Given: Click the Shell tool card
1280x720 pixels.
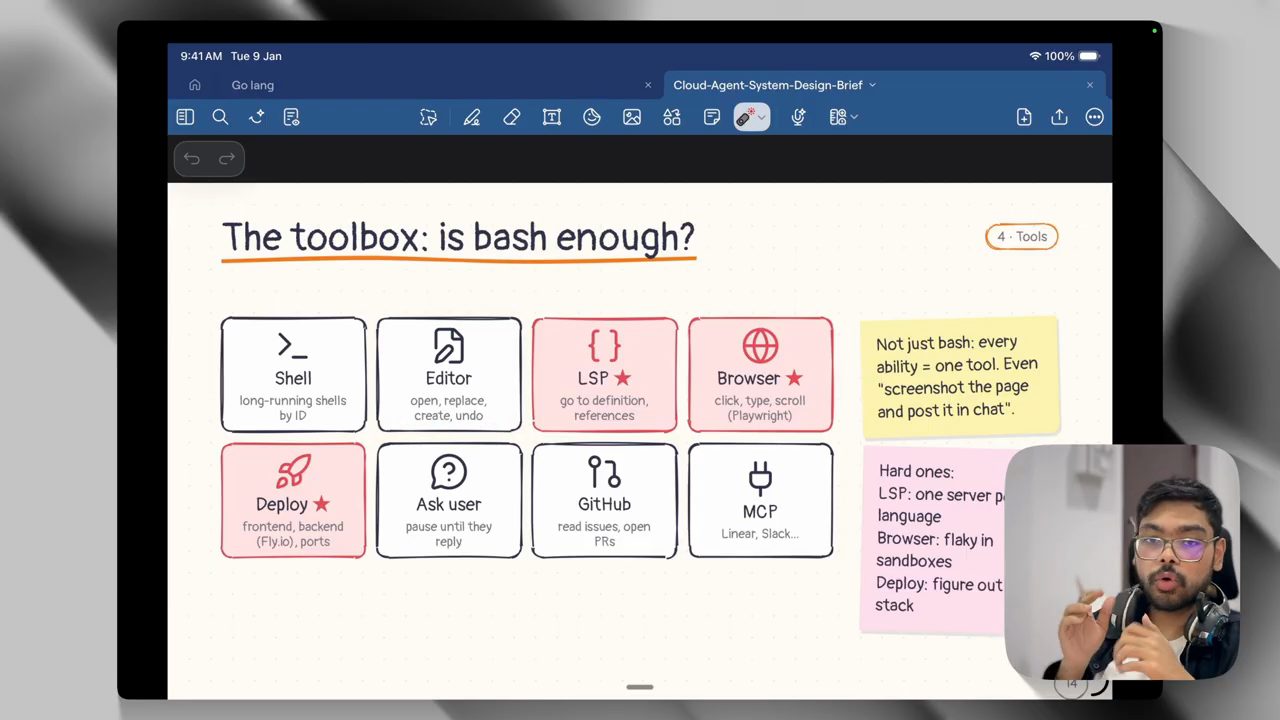Looking at the screenshot, I should (293, 375).
